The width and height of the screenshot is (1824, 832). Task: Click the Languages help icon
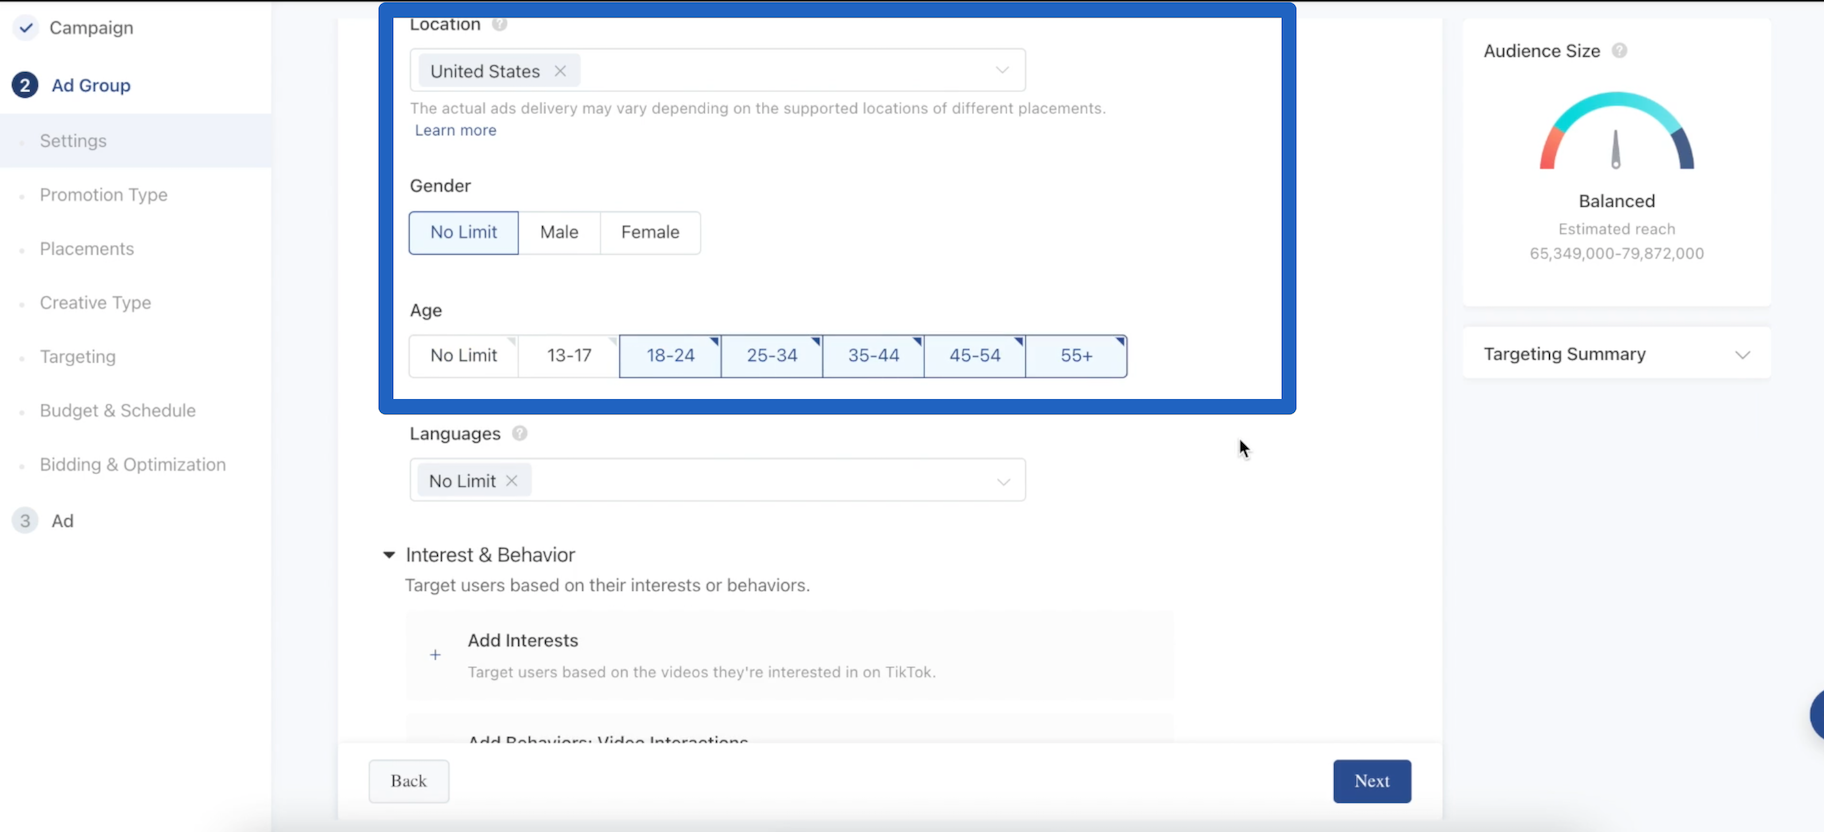tap(520, 433)
